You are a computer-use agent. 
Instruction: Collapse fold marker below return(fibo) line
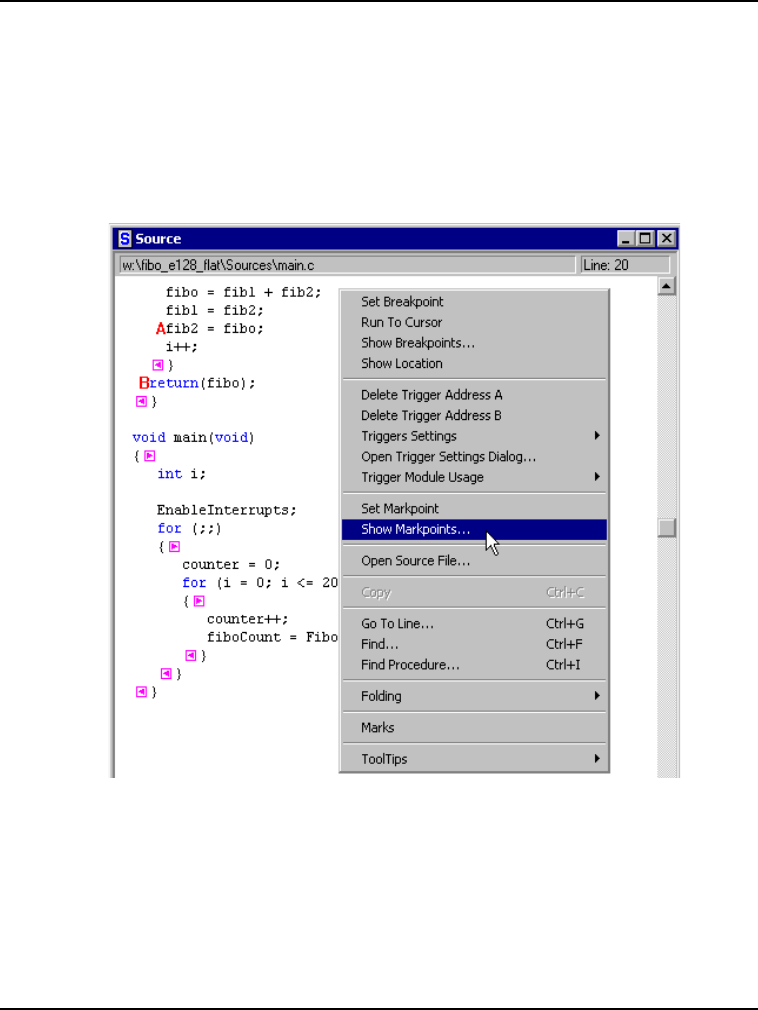click(142, 401)
